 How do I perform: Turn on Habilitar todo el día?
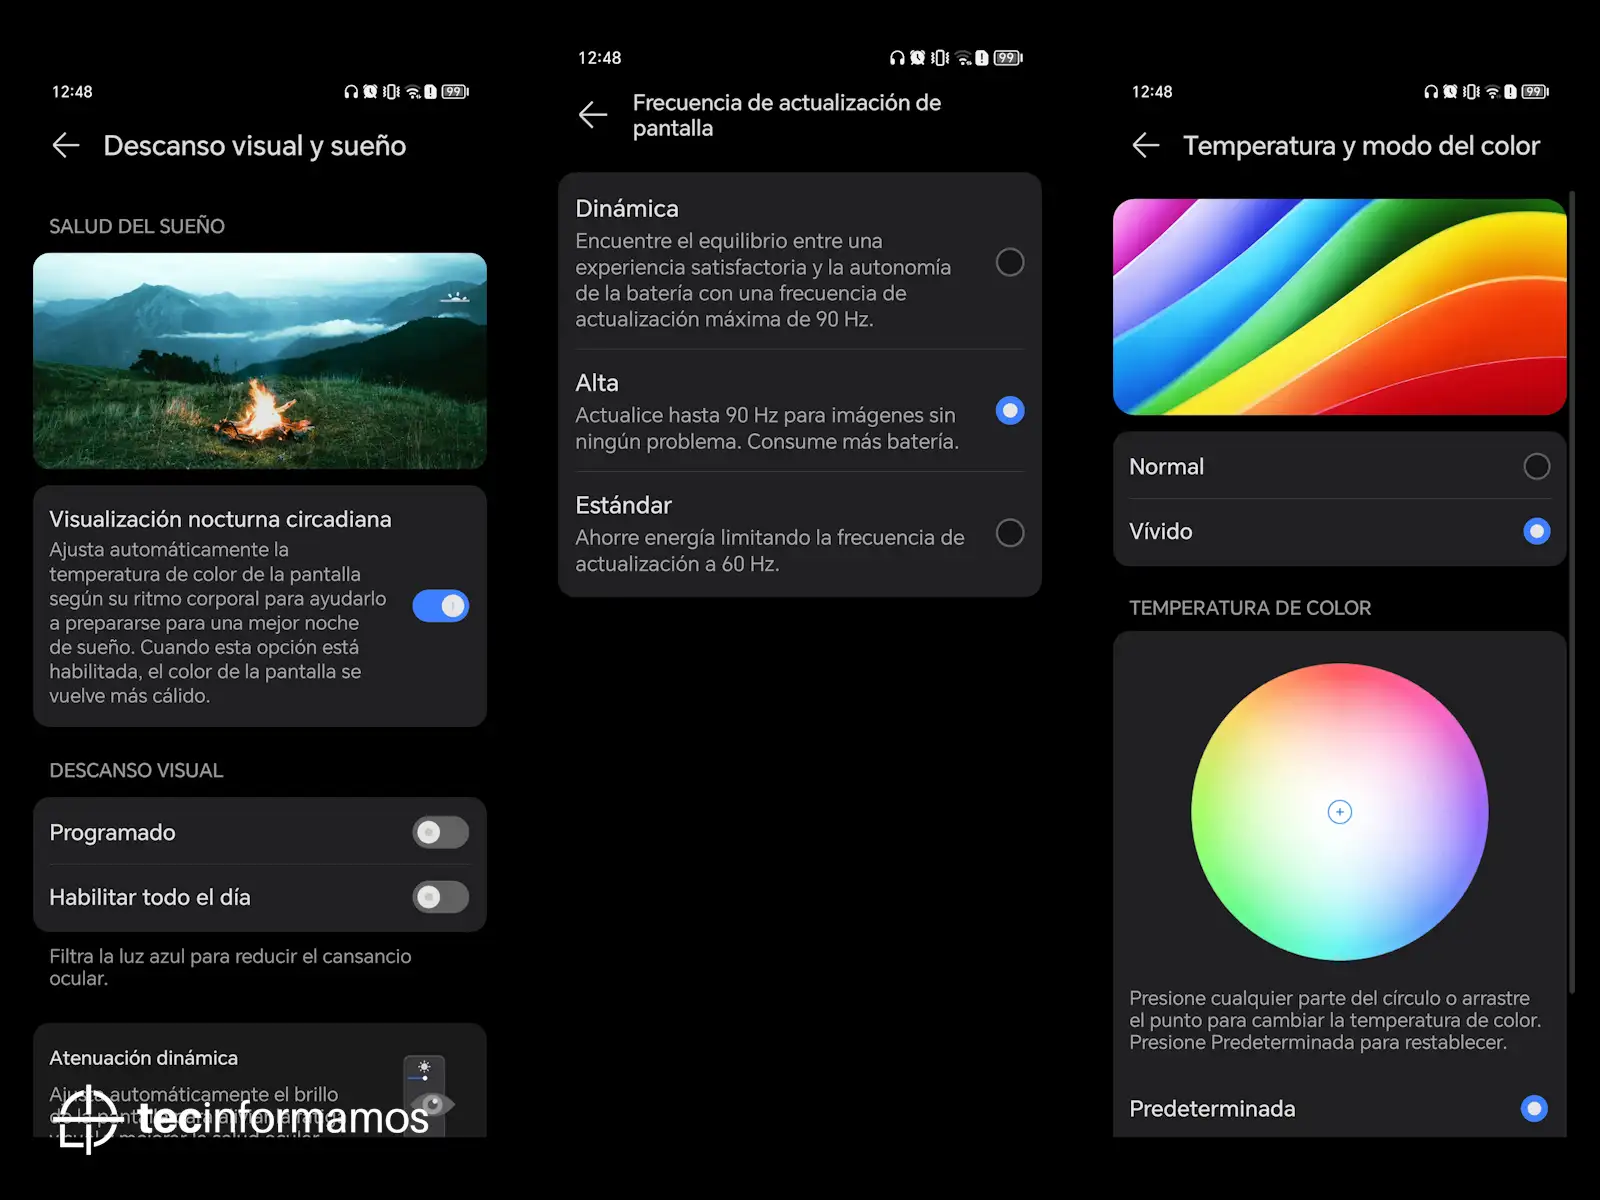click(440, 897)
